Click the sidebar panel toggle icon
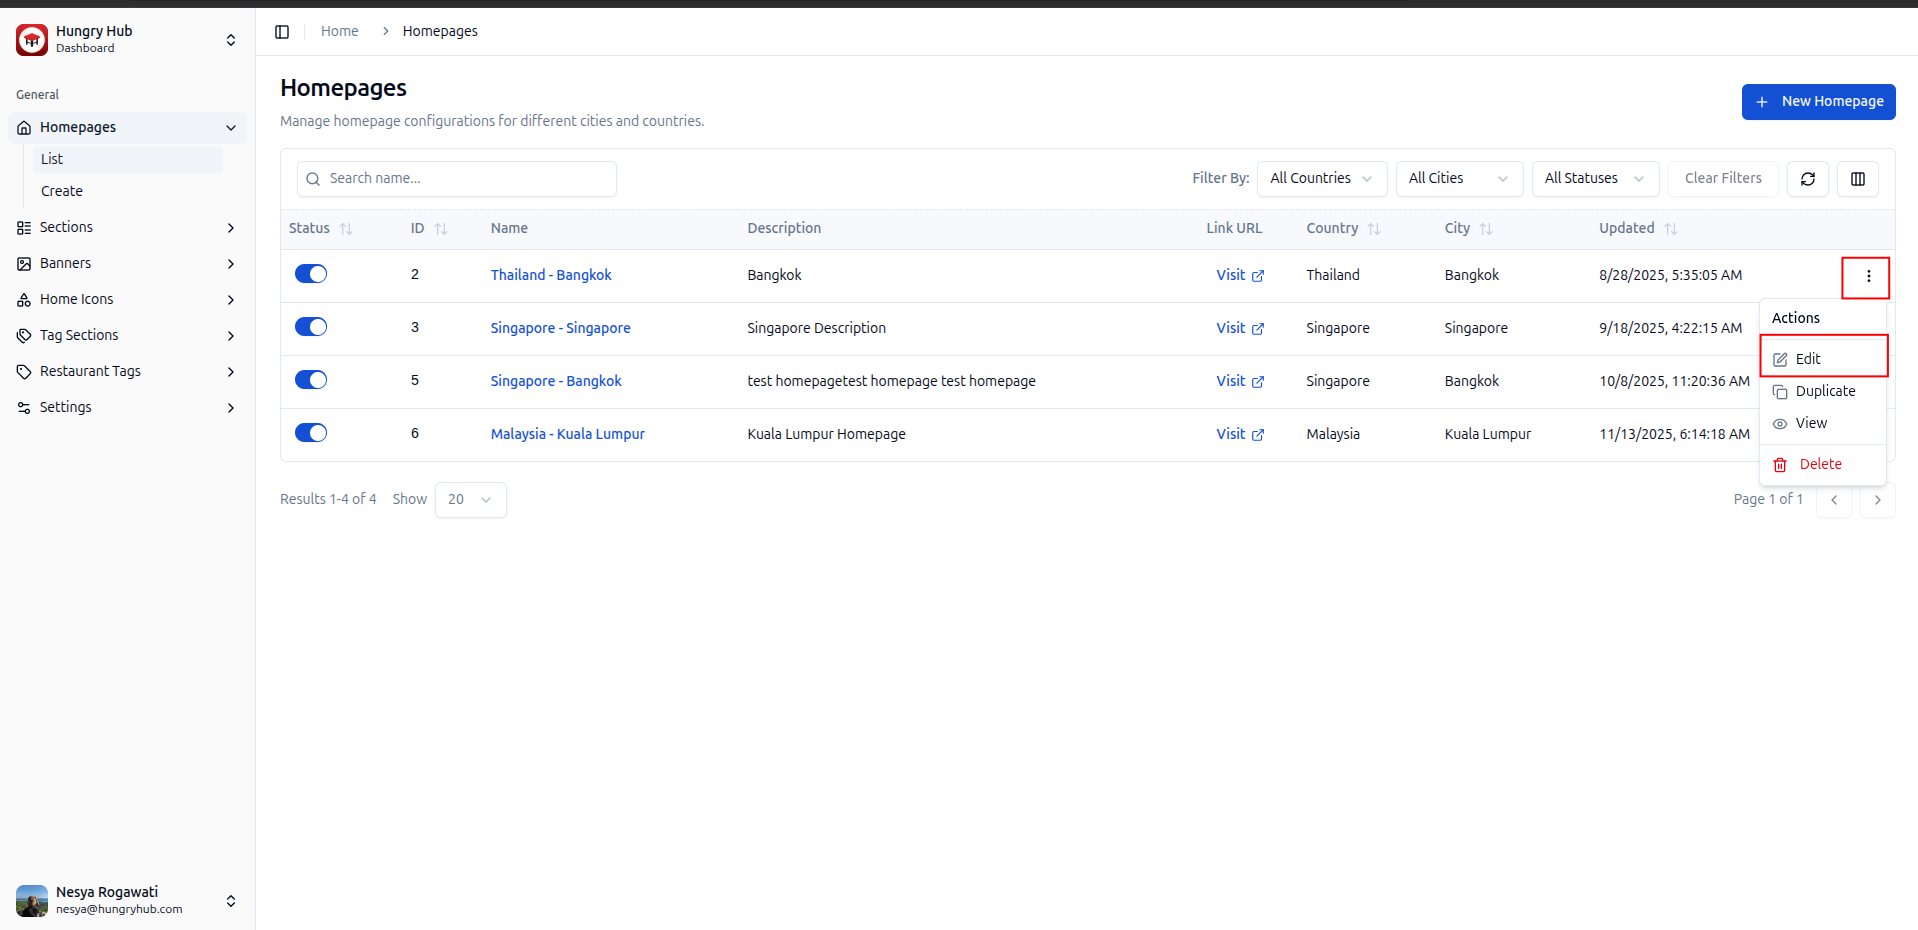Image resolution: width=1918 pixels, height=930 pixels. 282,32
